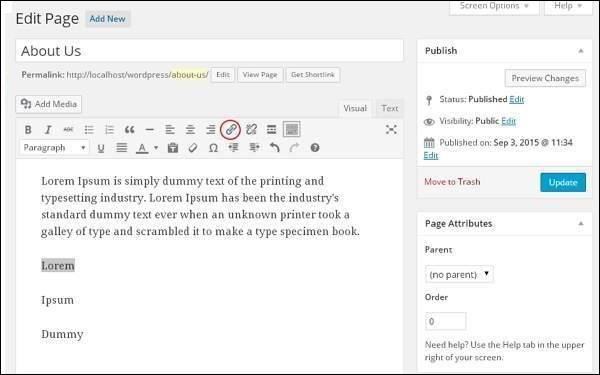The width and height of the screenshot is (600, 375).
Task: Click the Add Media button
Action: [49, 104]
